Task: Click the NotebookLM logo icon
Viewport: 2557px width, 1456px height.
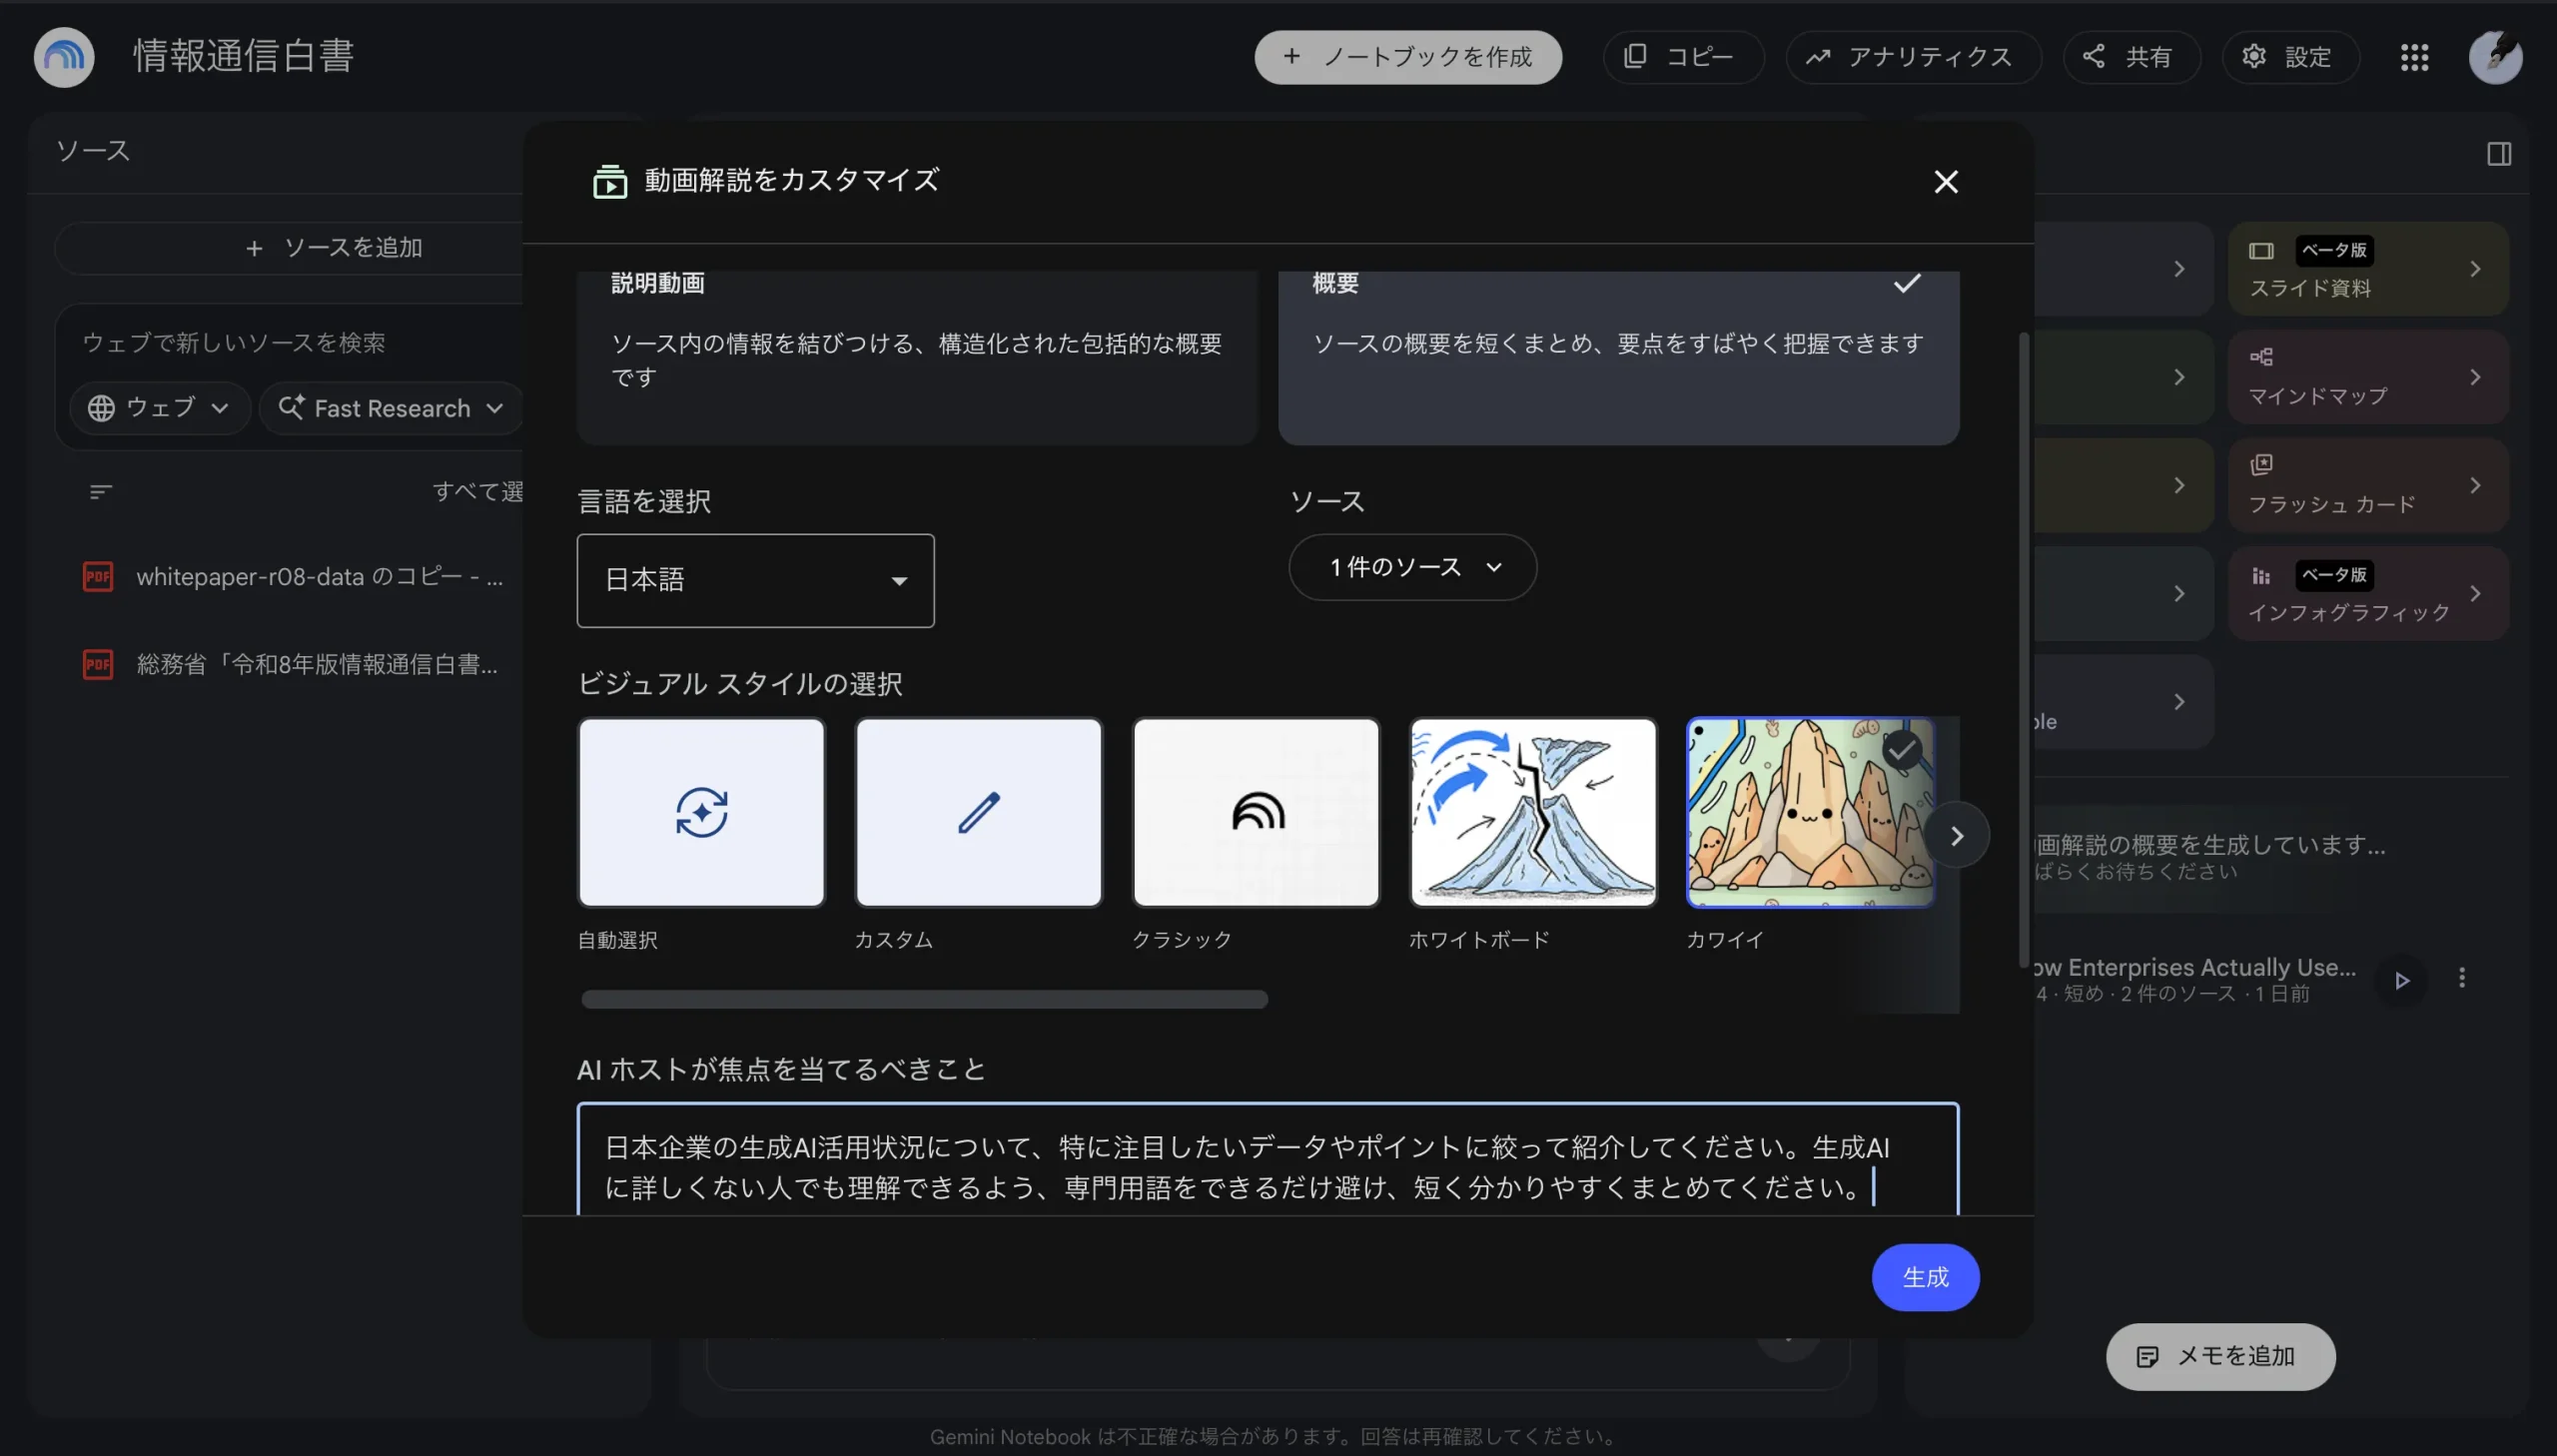Action: coord(64,57)
